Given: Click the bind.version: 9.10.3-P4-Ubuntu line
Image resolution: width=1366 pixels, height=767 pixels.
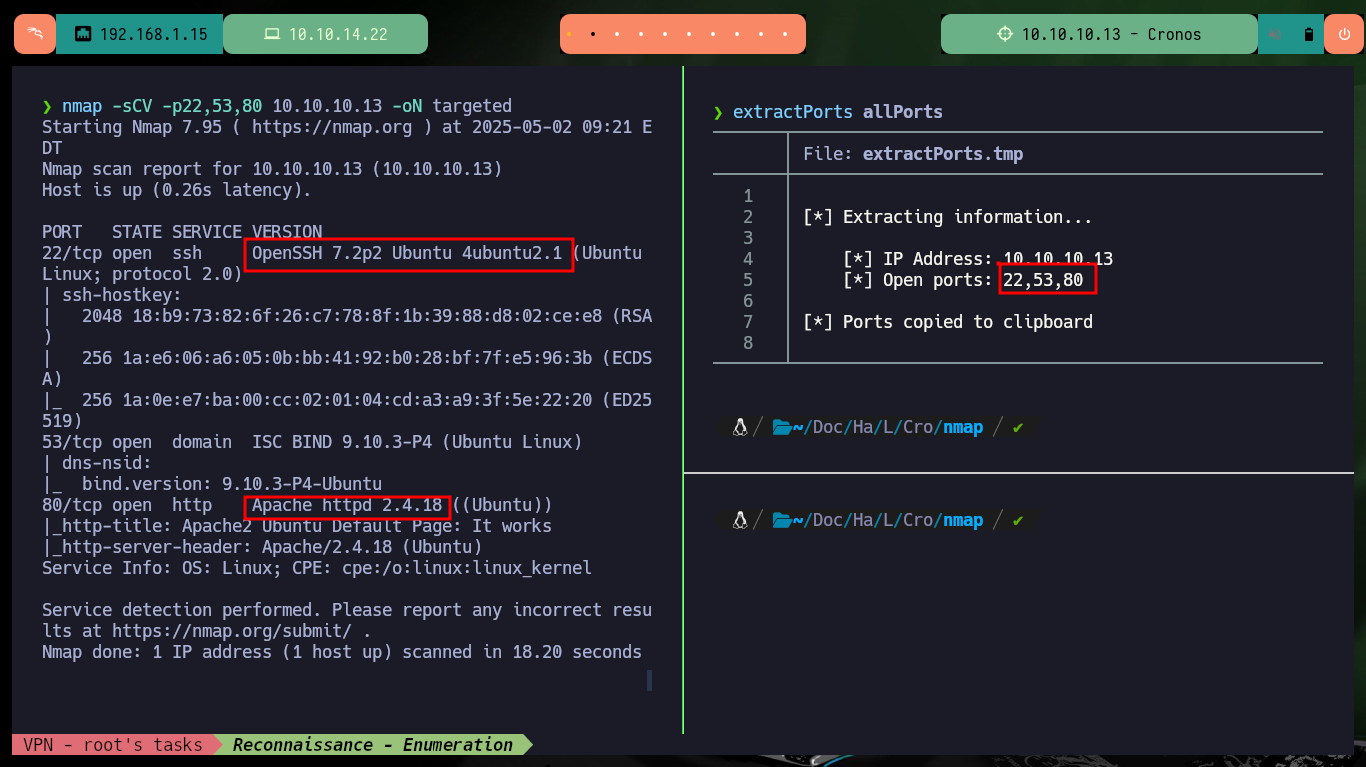Looking at the screenshot, I should [212, 484].
